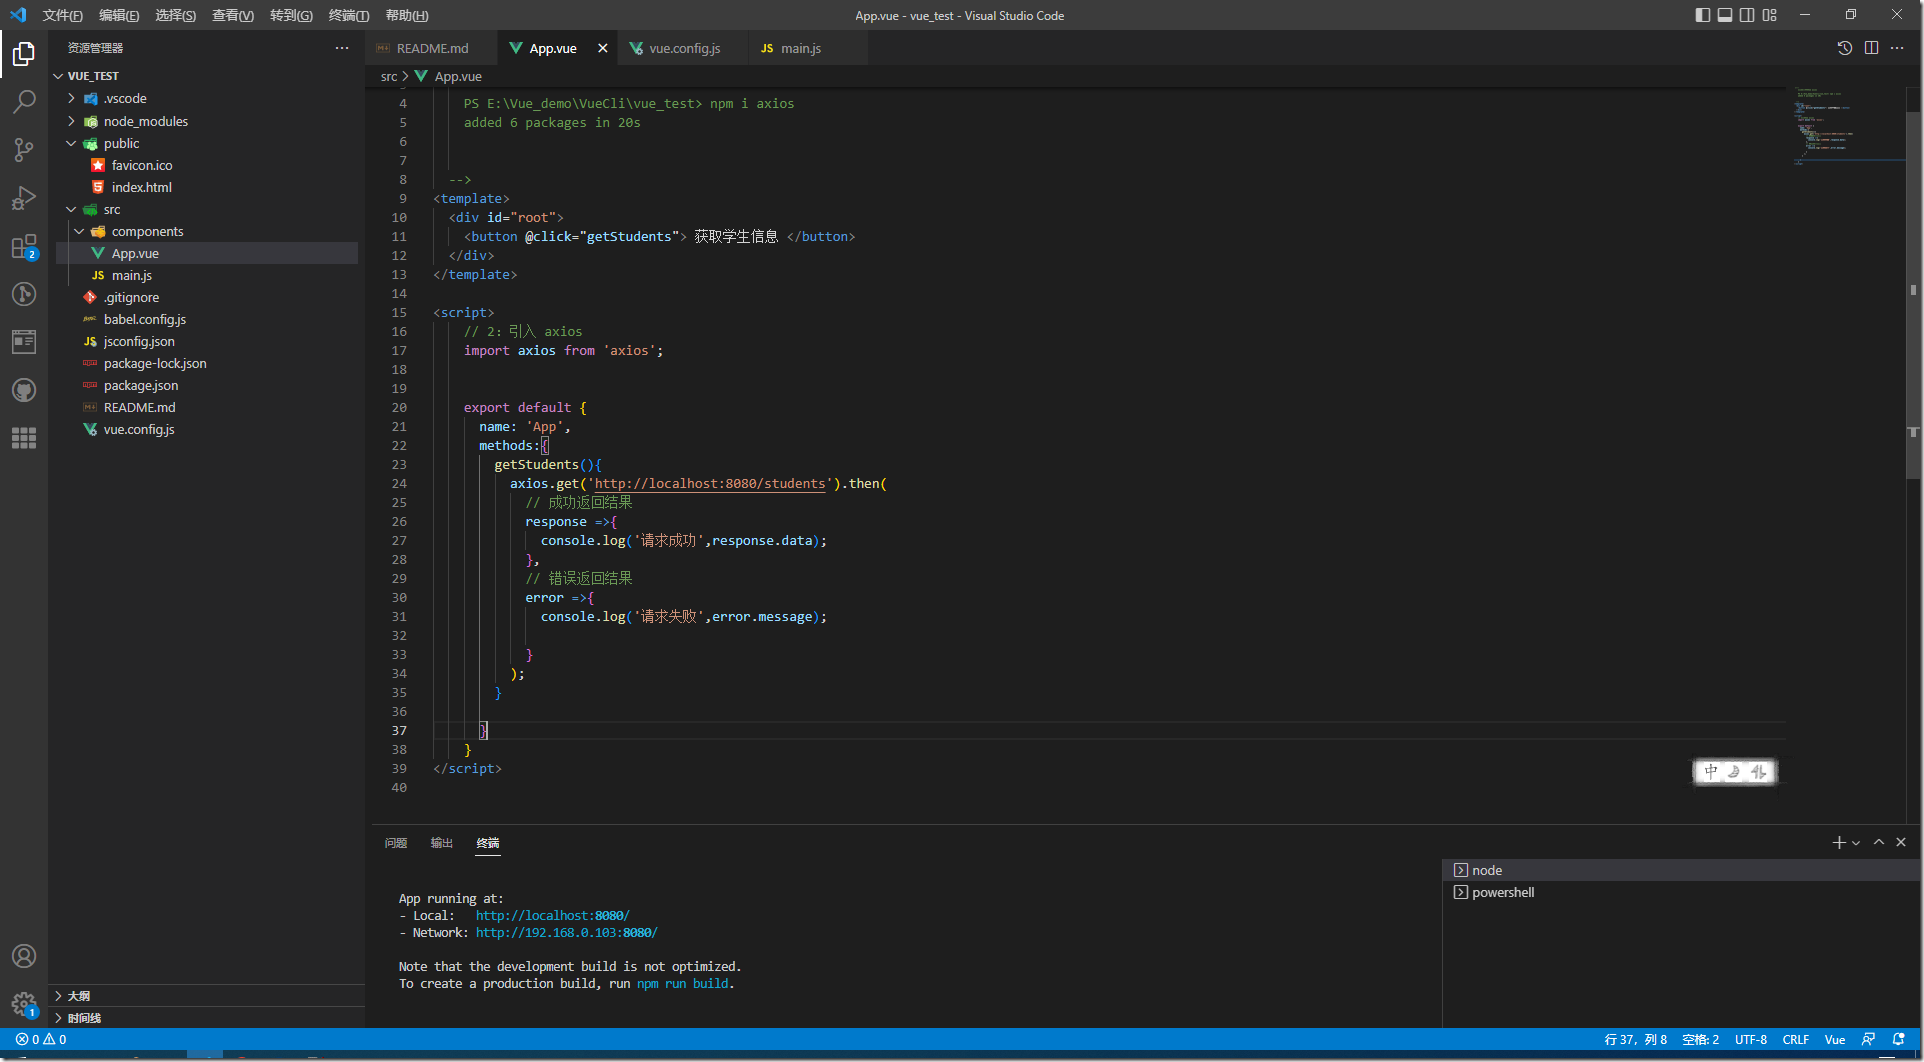Create a new terminal with plus icon
Image resolution: width=1924 pixels, height=1062 pixels.
(x=1838, y=843)
